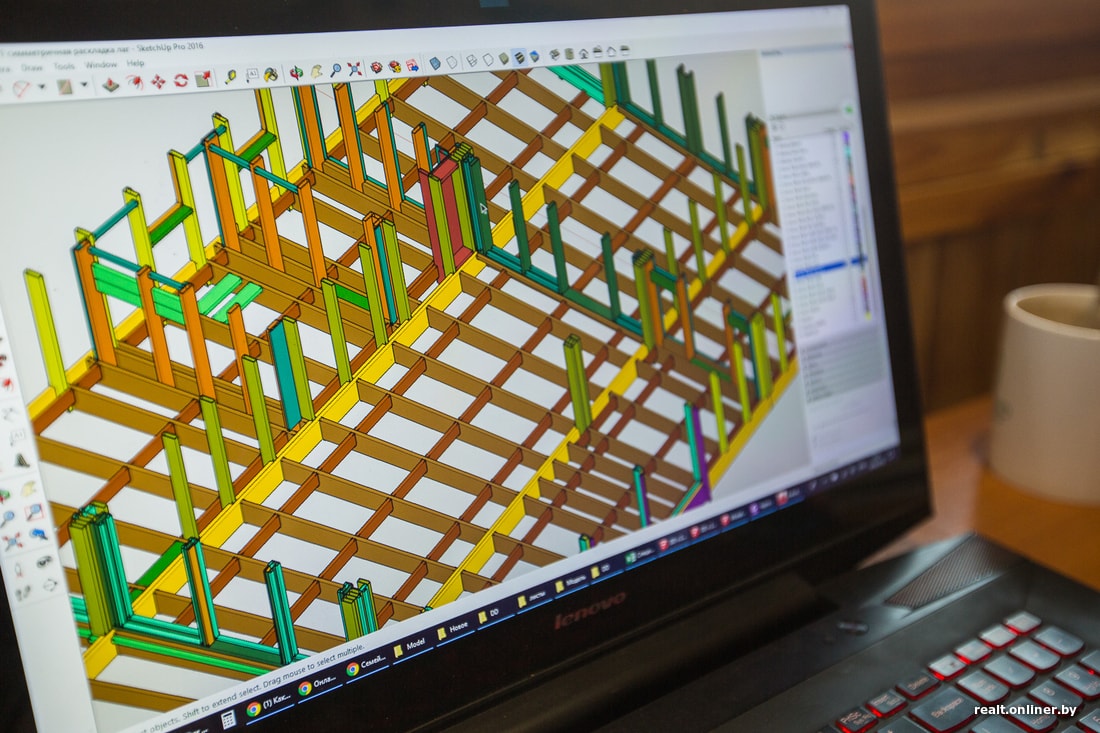This screenshot has height=733, width=1100.
Task: Click the Extension Warehouse icon
Action: 395,67
